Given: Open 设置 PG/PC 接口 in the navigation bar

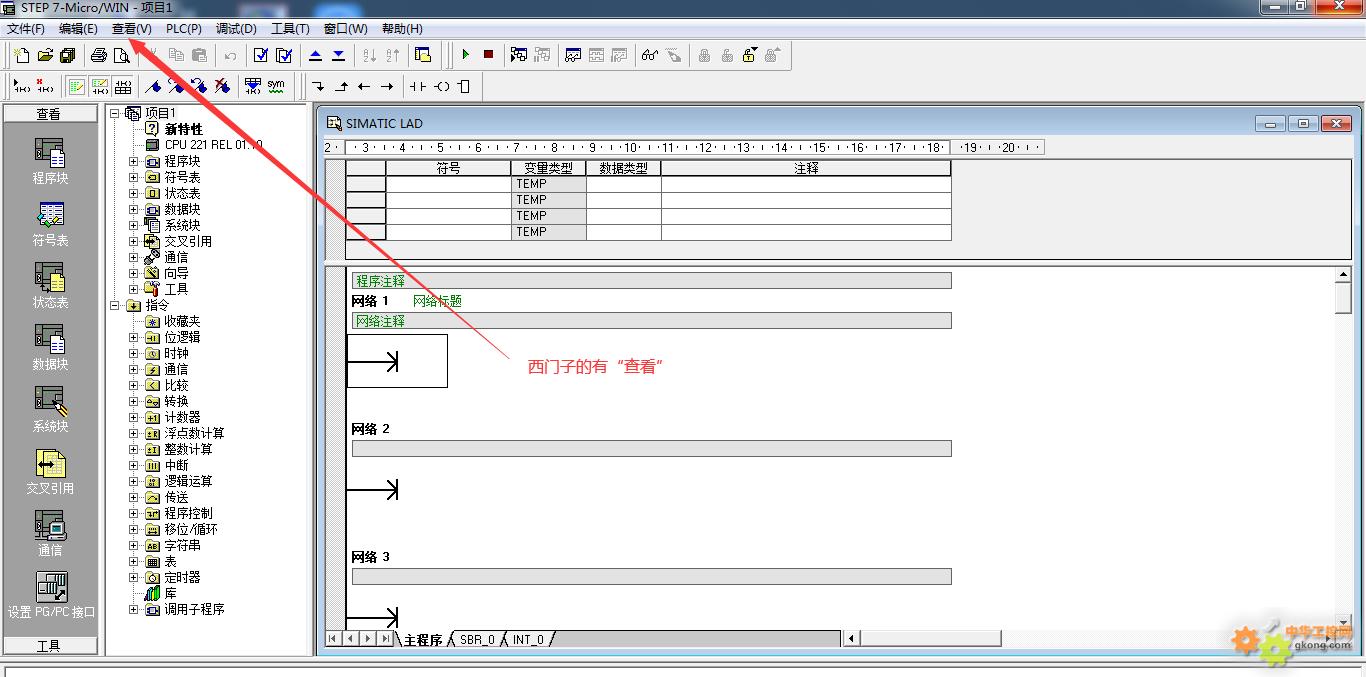Looking at the screenshot, I should coord(51,595).
